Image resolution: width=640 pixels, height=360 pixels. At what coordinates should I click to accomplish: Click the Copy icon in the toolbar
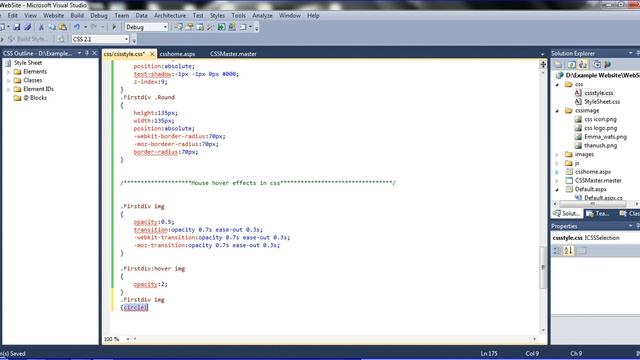(52, 27)
